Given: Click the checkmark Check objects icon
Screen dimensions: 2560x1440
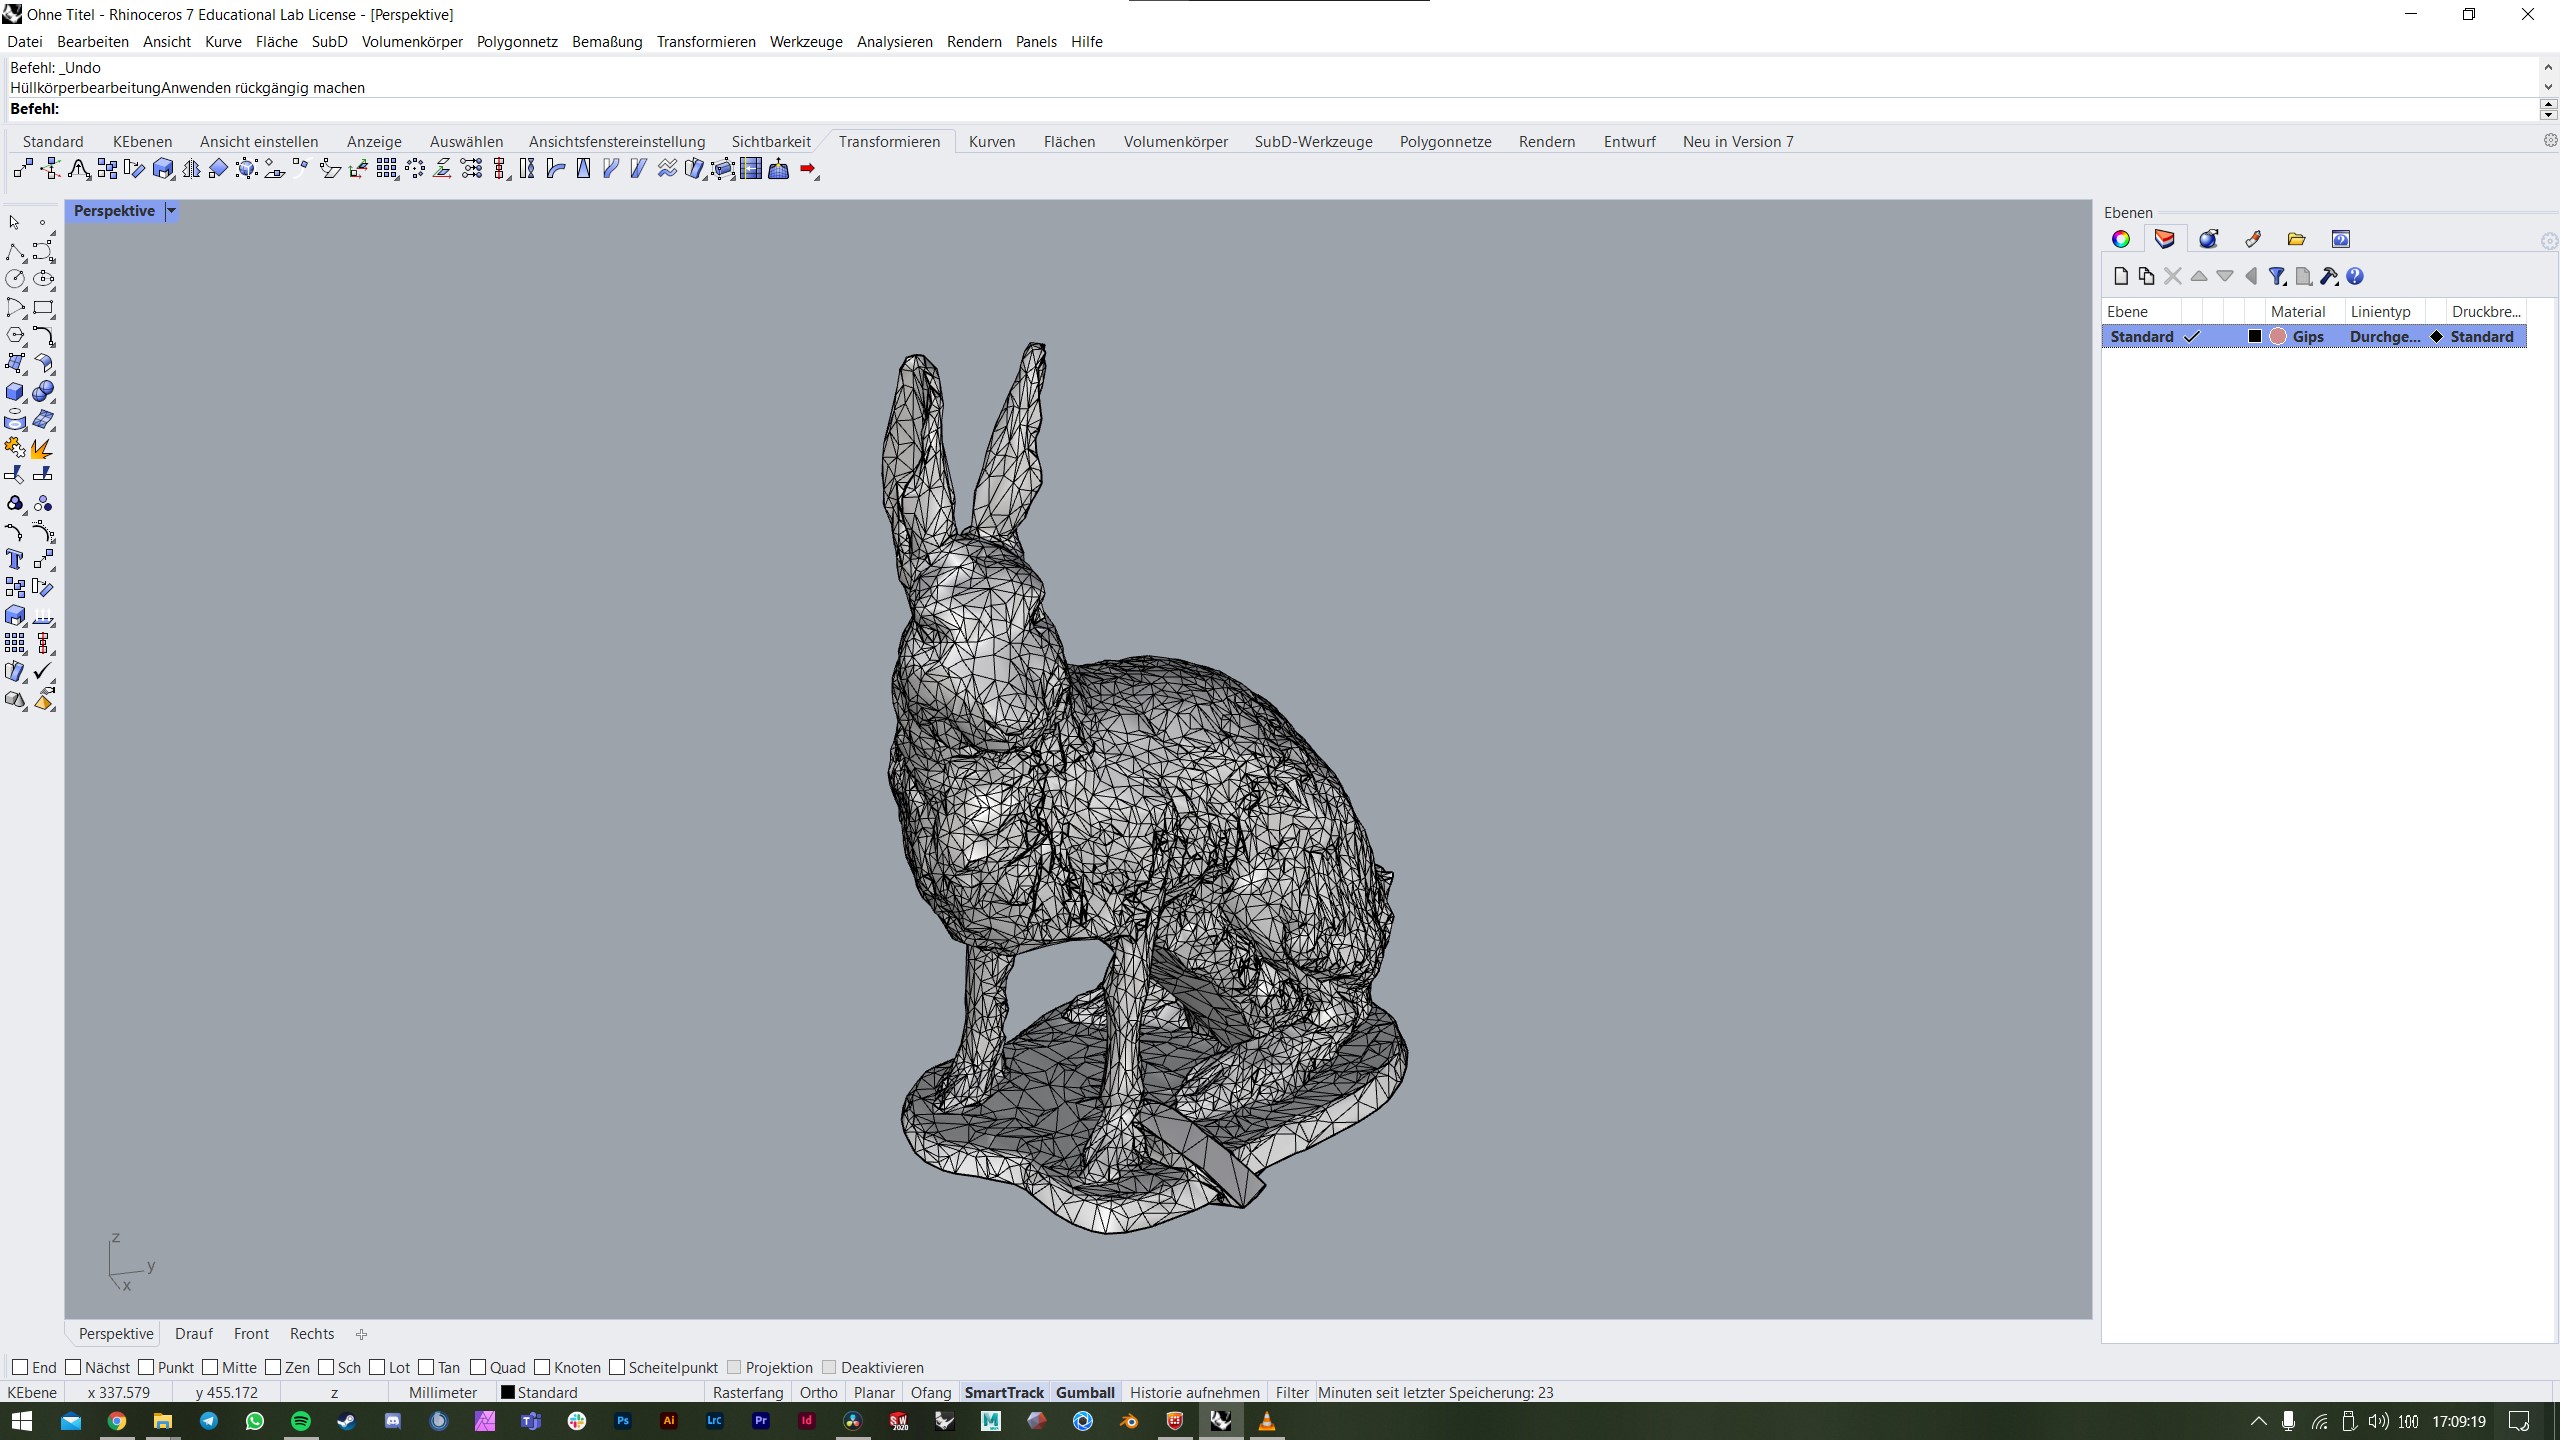Looking at the screenshot, I should point(43,671).
